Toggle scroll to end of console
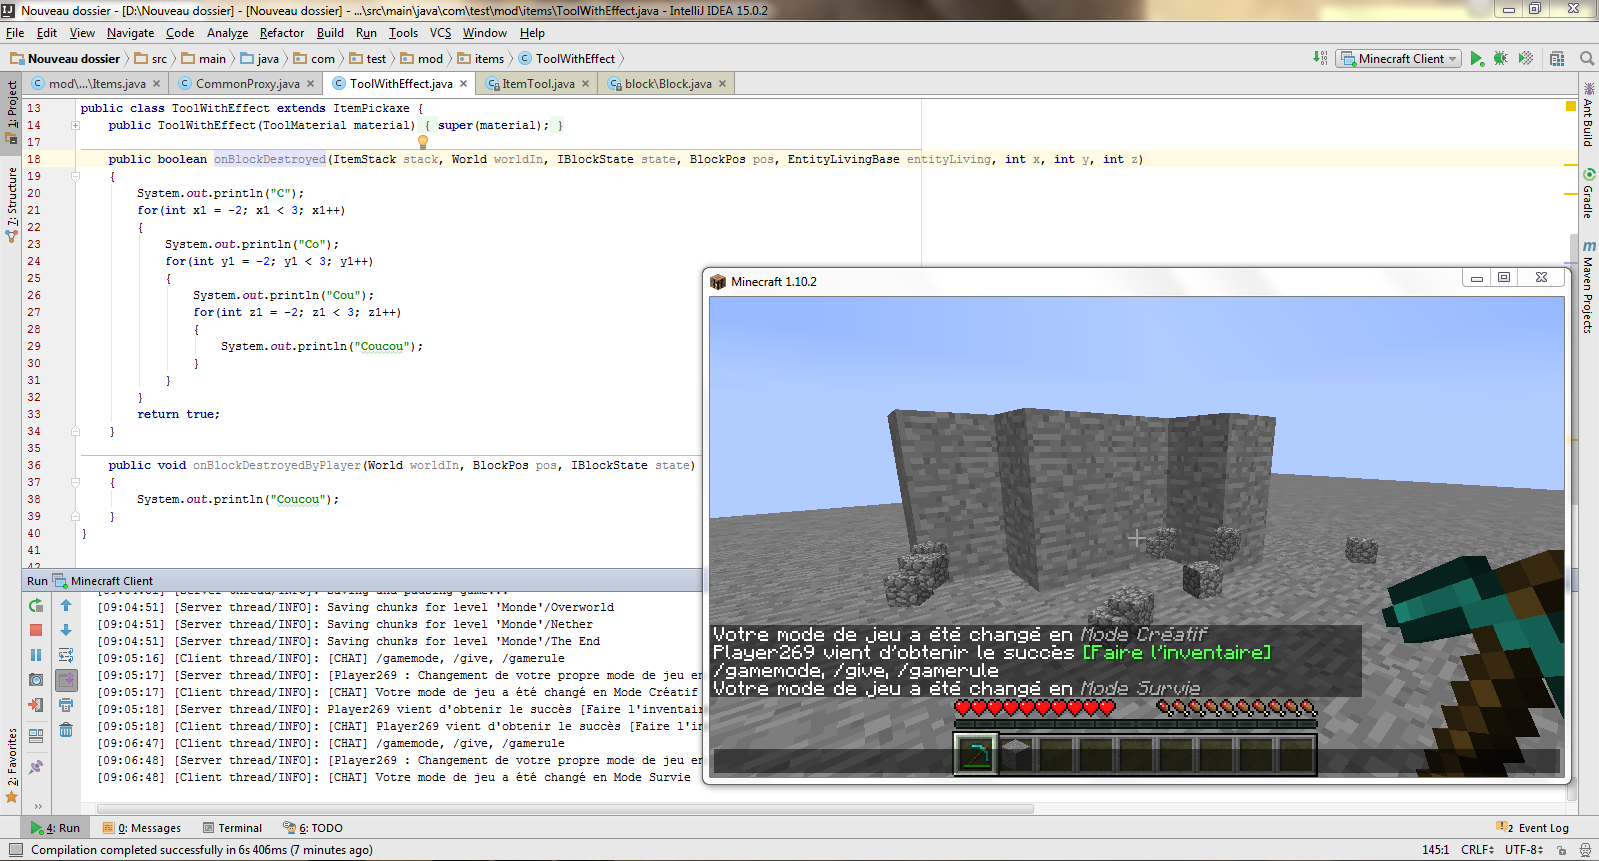The image size is (1599, 861). 66,680
